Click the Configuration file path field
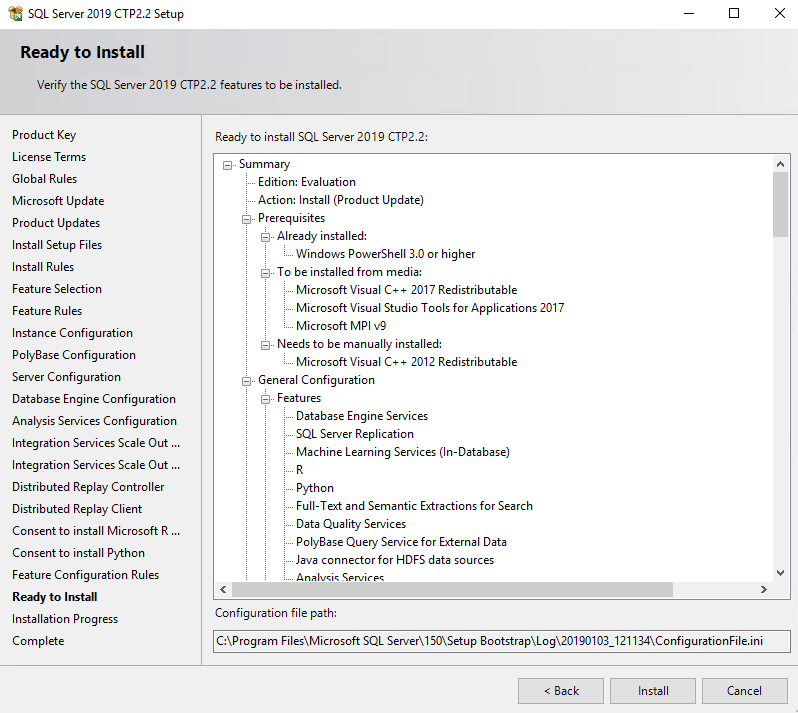 click(x=501, y=641)
